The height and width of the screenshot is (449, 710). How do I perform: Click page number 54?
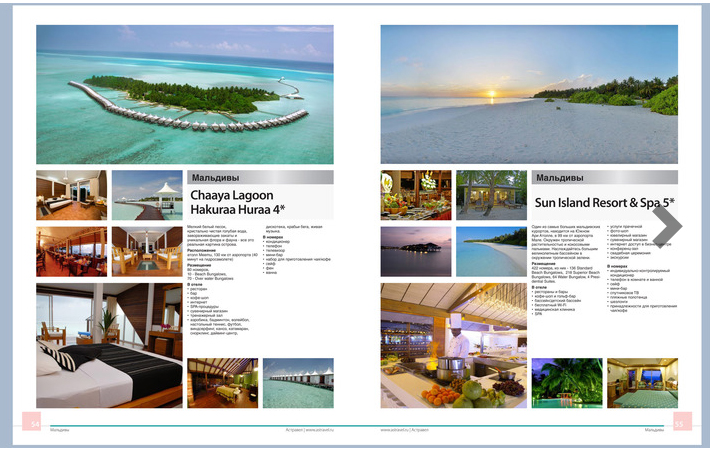click(x=32, y=421)
